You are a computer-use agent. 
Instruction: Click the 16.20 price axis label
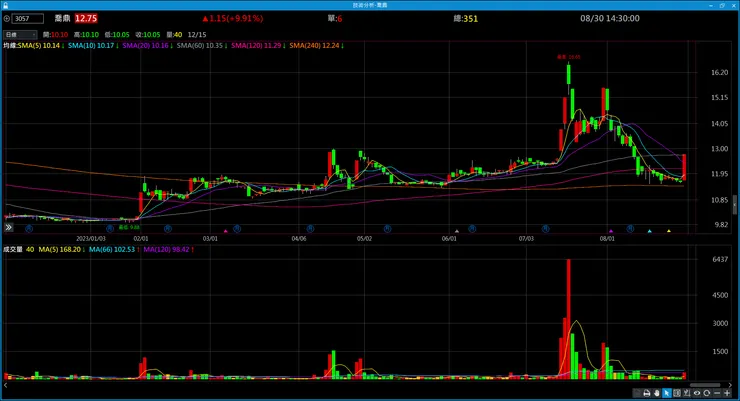[x=720, y=73]
